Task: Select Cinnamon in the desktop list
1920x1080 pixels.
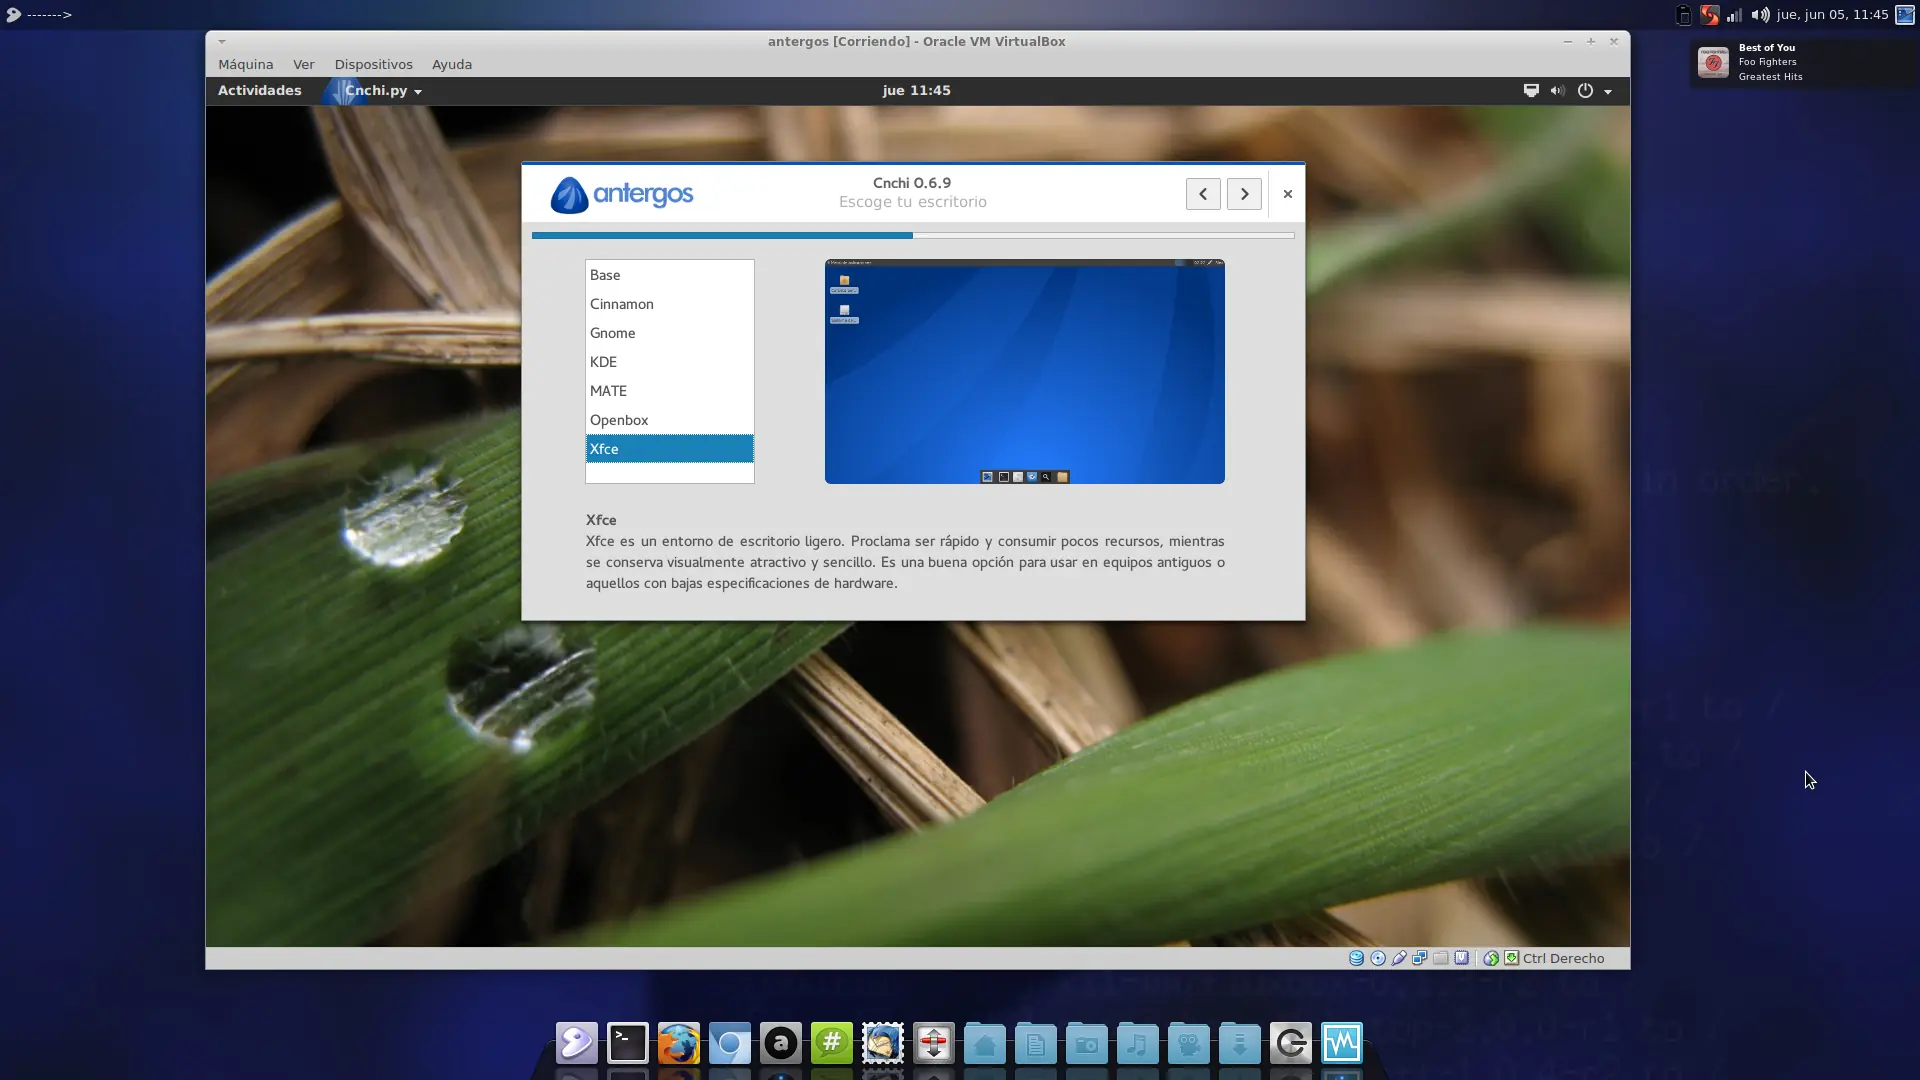Action: [670, 304]
